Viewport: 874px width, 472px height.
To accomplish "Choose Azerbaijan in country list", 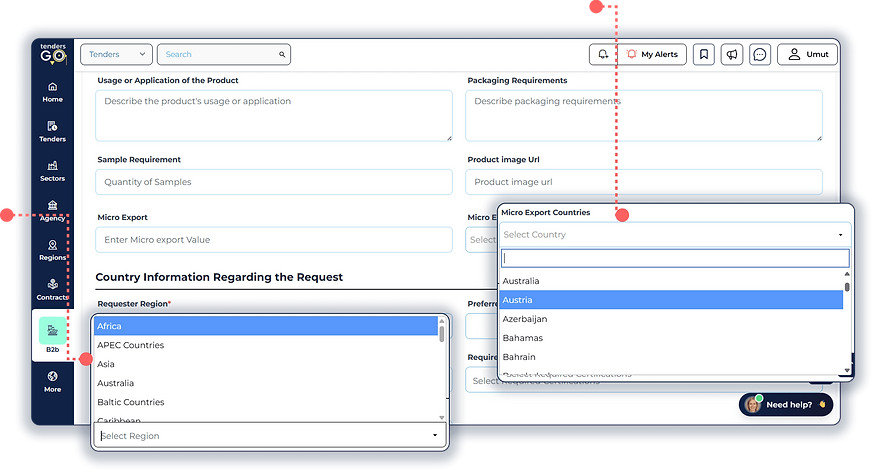I will tap(671, 319).
